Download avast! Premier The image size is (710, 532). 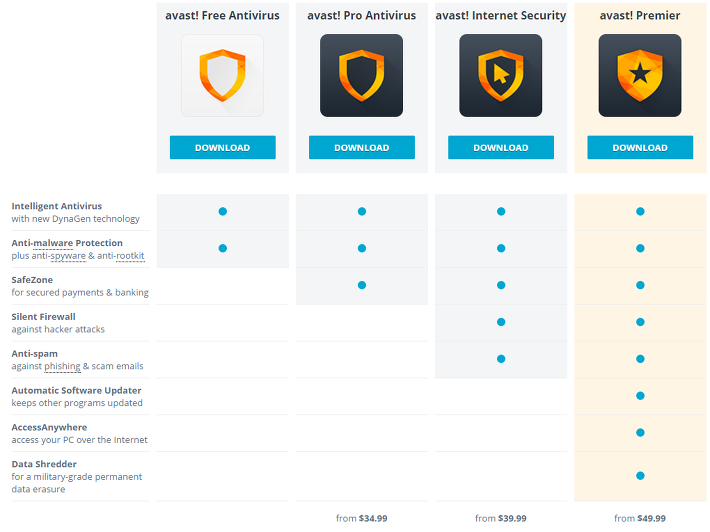click(640, 148)
